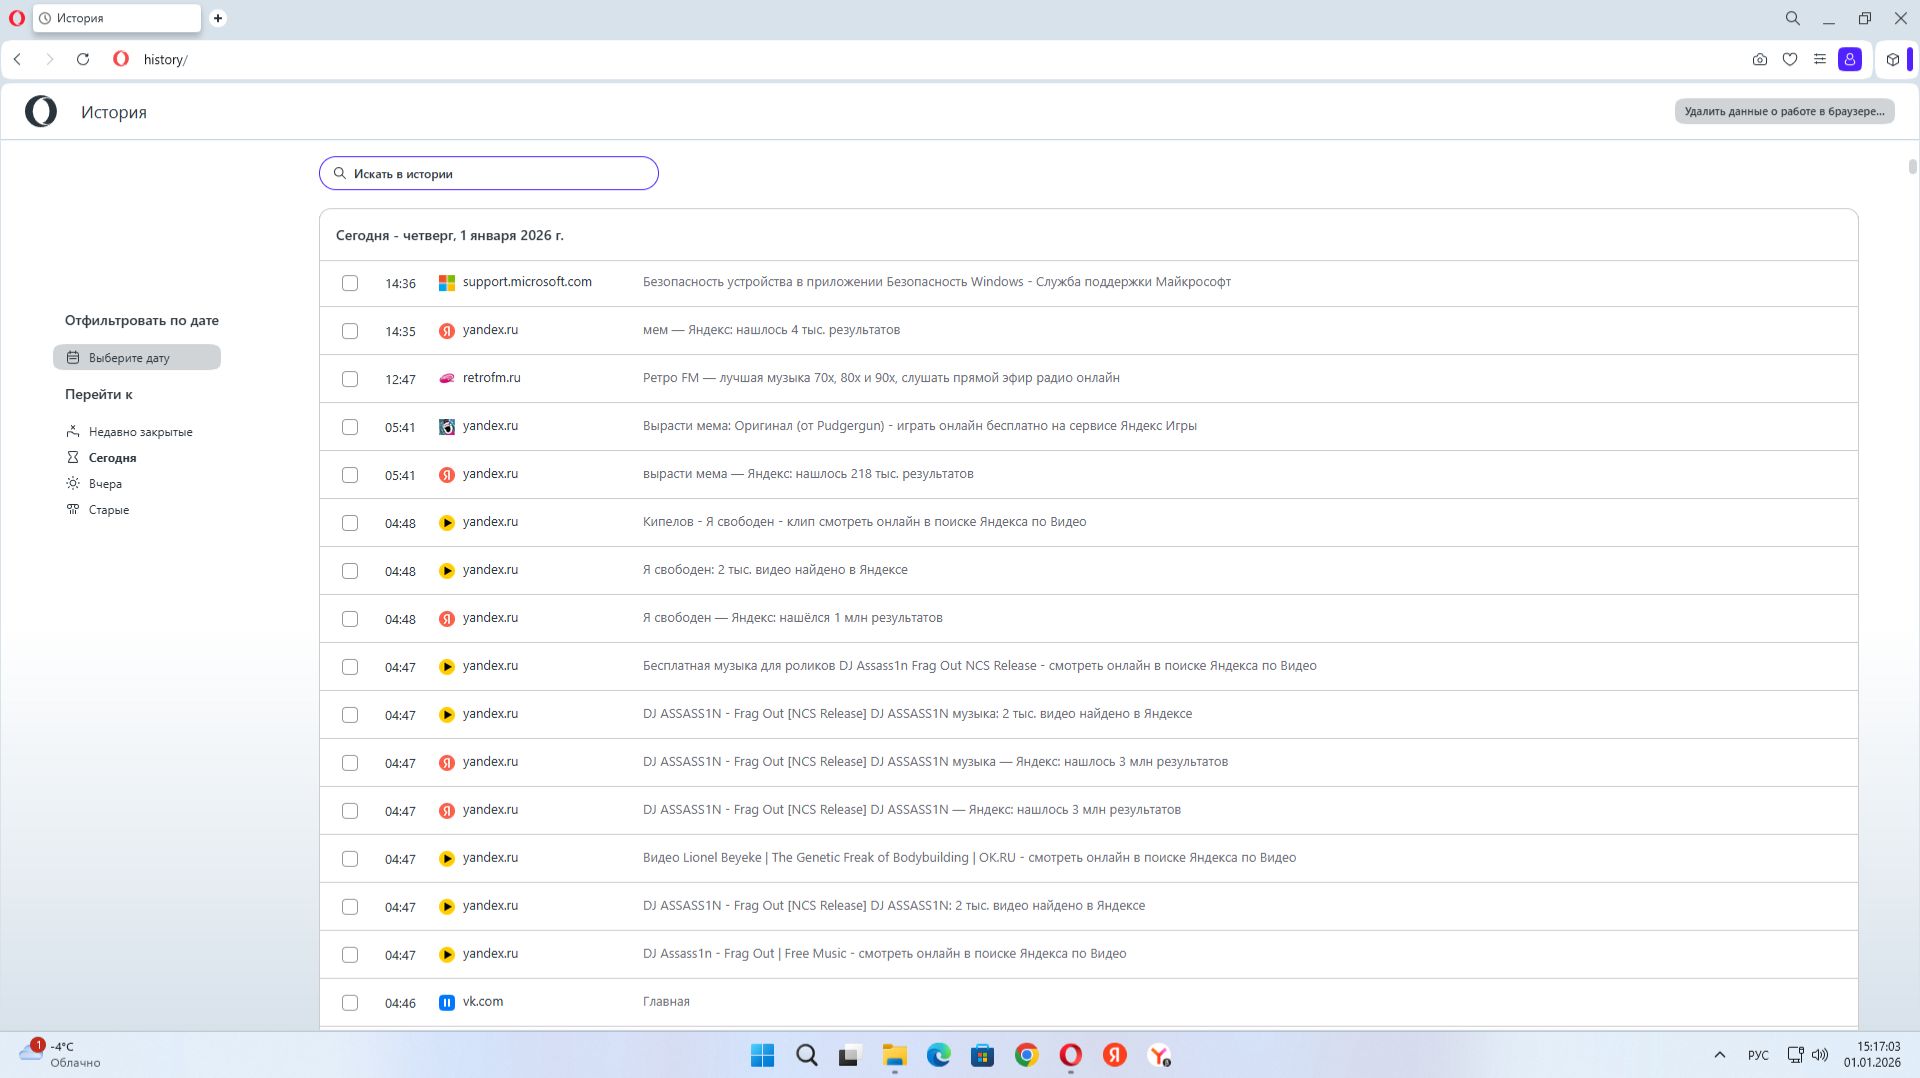Screen dimensions: 1920x1078
Task: Open the Безопасность устройства Microsoft support link
Action: coord(937,282)
